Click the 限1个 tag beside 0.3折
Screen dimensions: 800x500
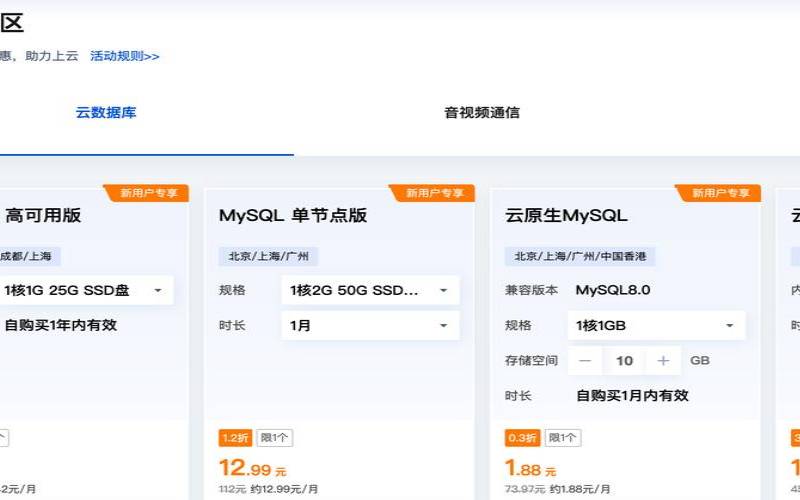(563, 438)
